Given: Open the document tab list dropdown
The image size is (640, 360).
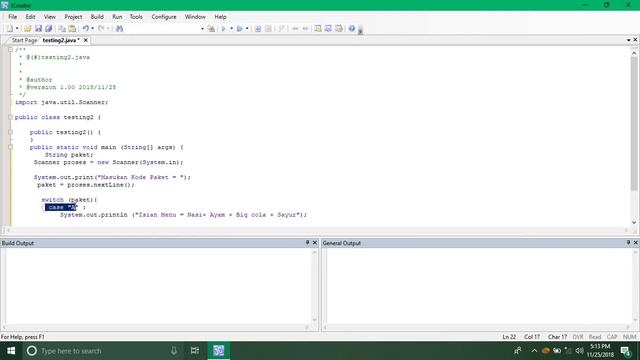Looking at the screenshot, I should [629, 40].
